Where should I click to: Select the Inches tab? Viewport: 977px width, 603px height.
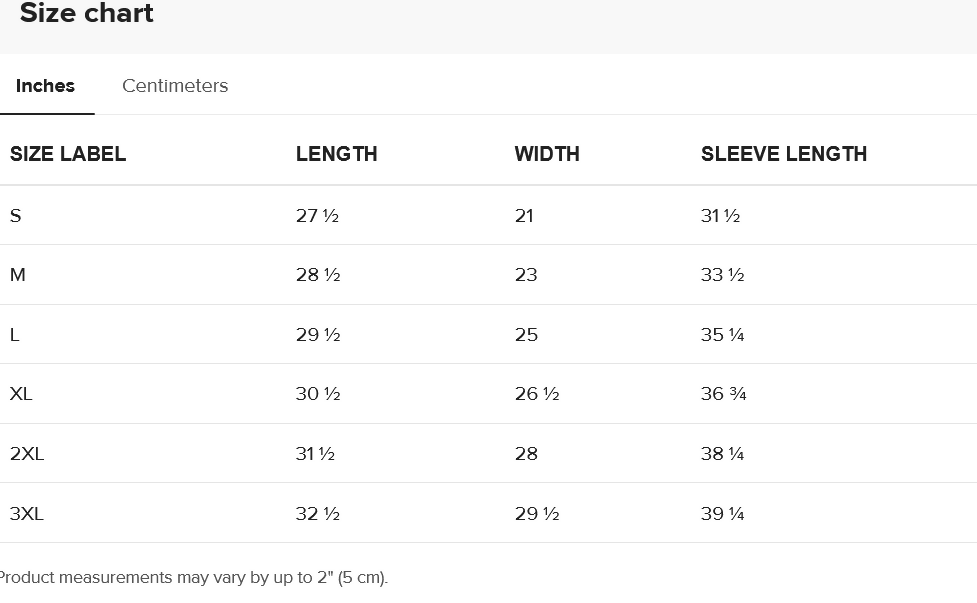[x=45, y=86]
